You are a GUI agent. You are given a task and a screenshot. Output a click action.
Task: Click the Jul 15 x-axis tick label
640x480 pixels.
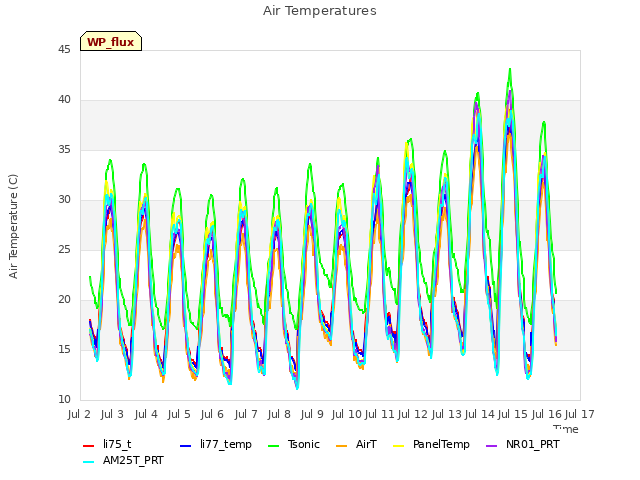(513, 415)
